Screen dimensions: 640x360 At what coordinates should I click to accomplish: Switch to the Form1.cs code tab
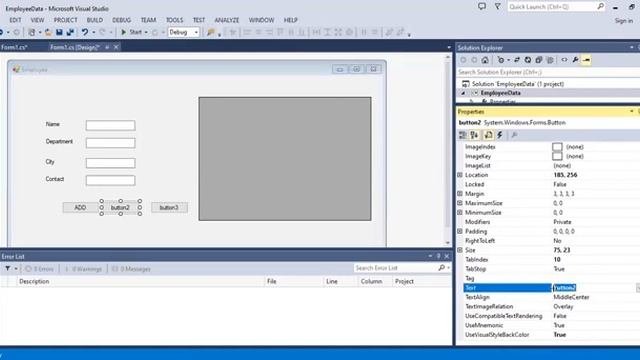tap(14, 47)
